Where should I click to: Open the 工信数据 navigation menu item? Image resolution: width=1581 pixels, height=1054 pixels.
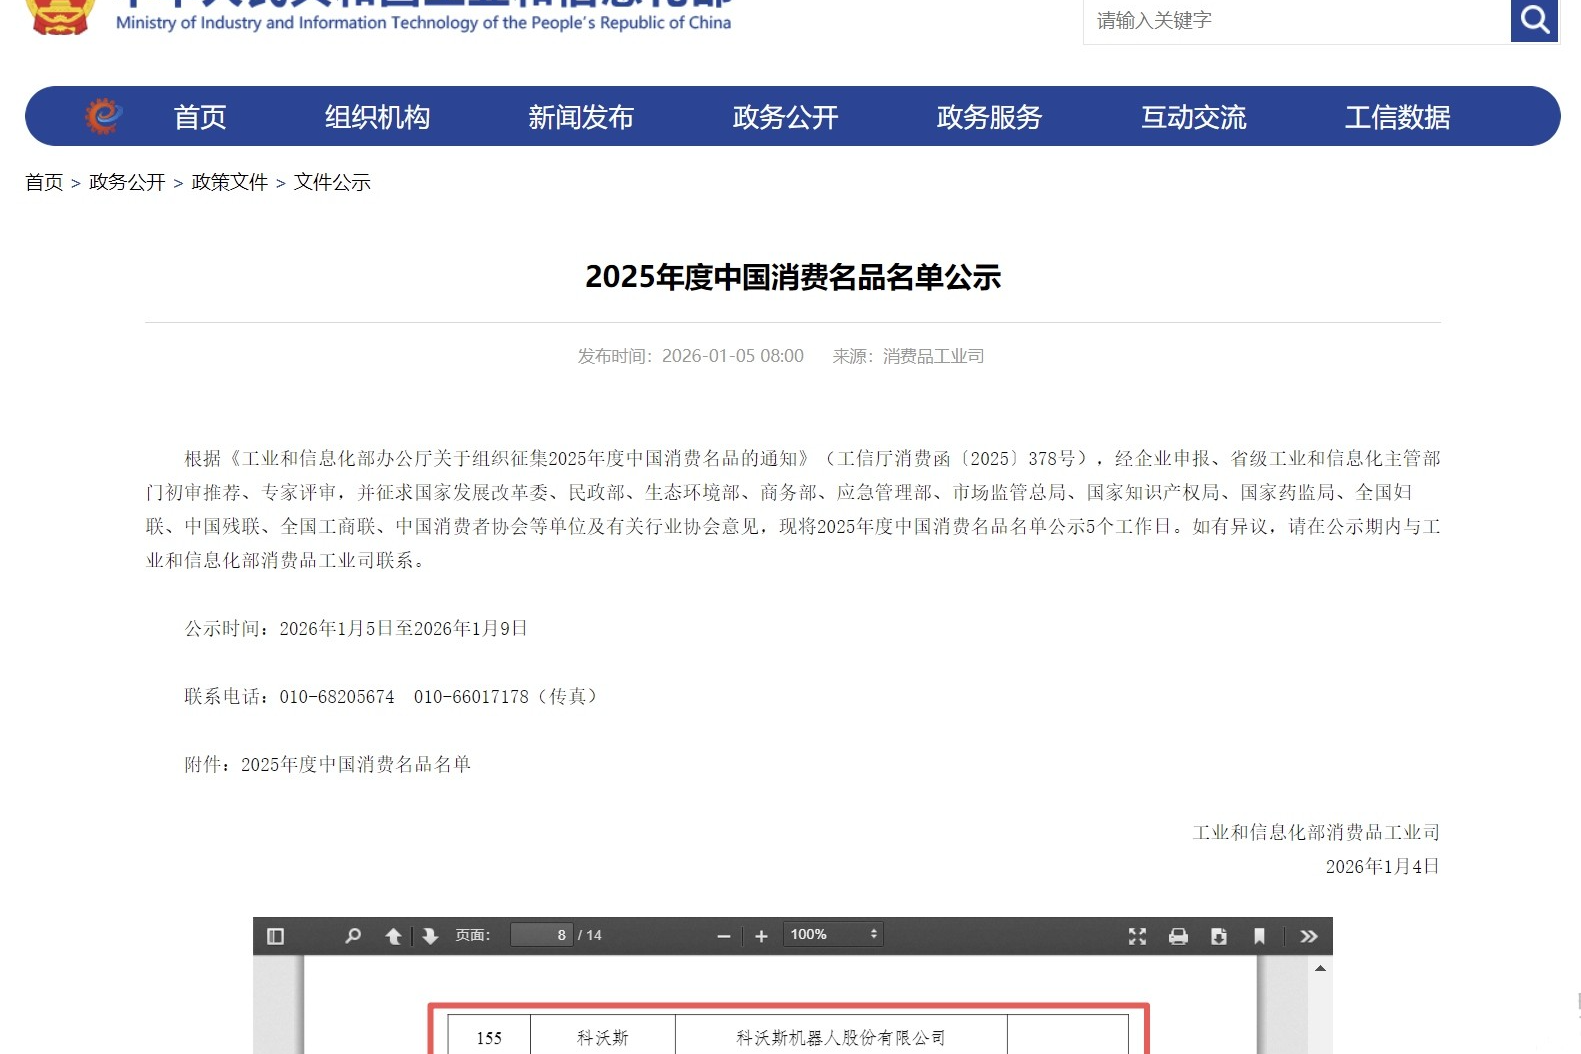click(1397, 117)
